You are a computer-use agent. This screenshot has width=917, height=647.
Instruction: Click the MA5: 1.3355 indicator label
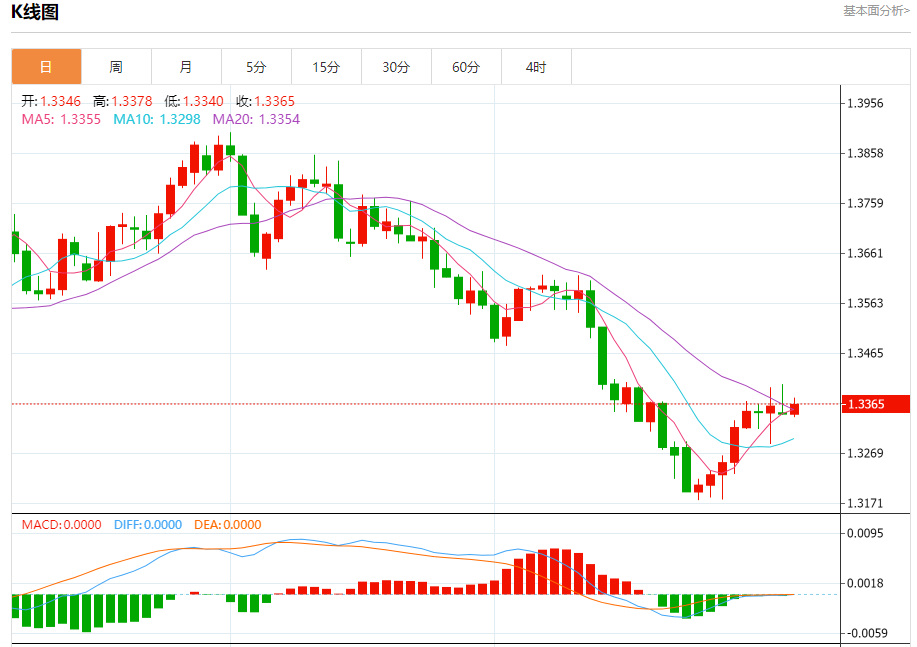[61, 119]
